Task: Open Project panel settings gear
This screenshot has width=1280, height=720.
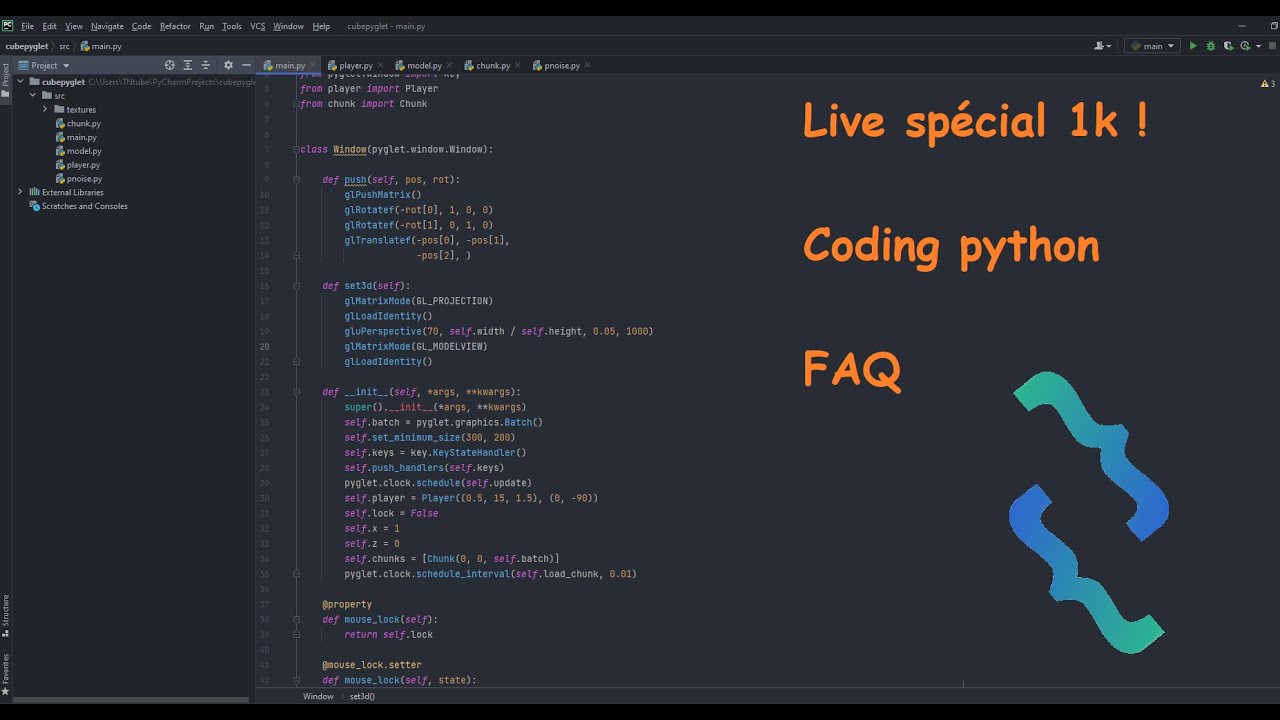Action: tap(228, 65)
